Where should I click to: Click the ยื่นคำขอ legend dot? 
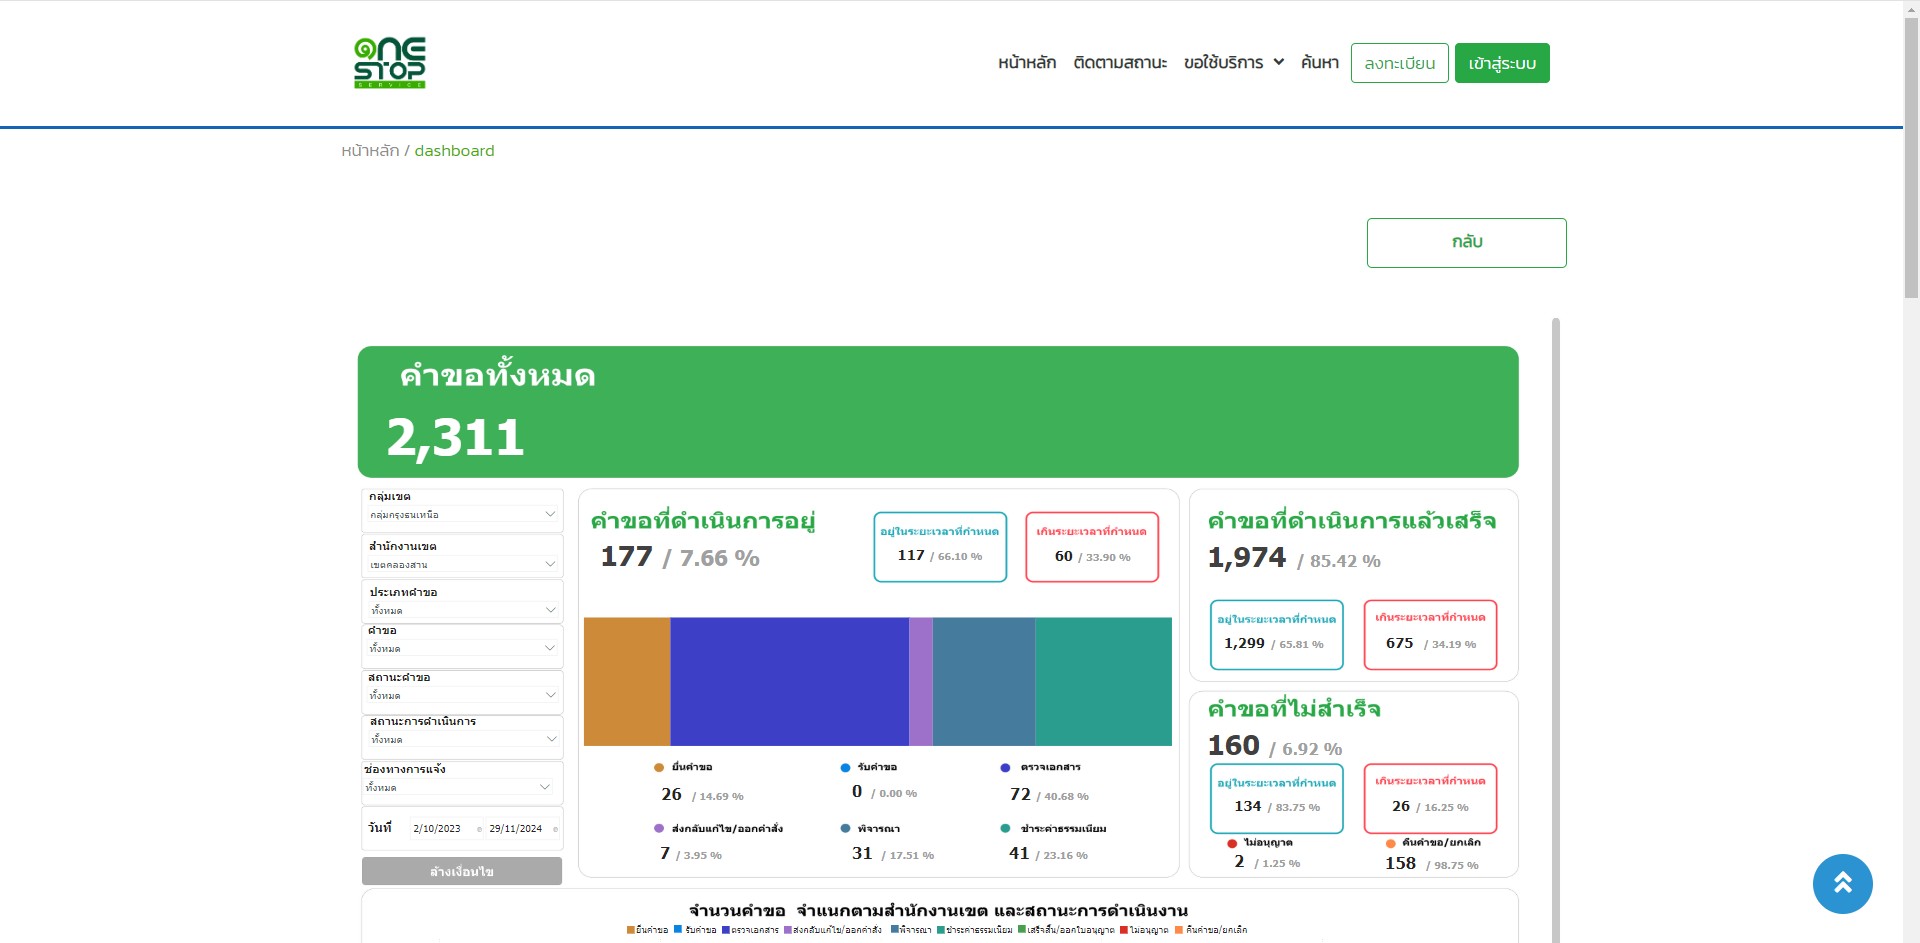tap(658, 768)
